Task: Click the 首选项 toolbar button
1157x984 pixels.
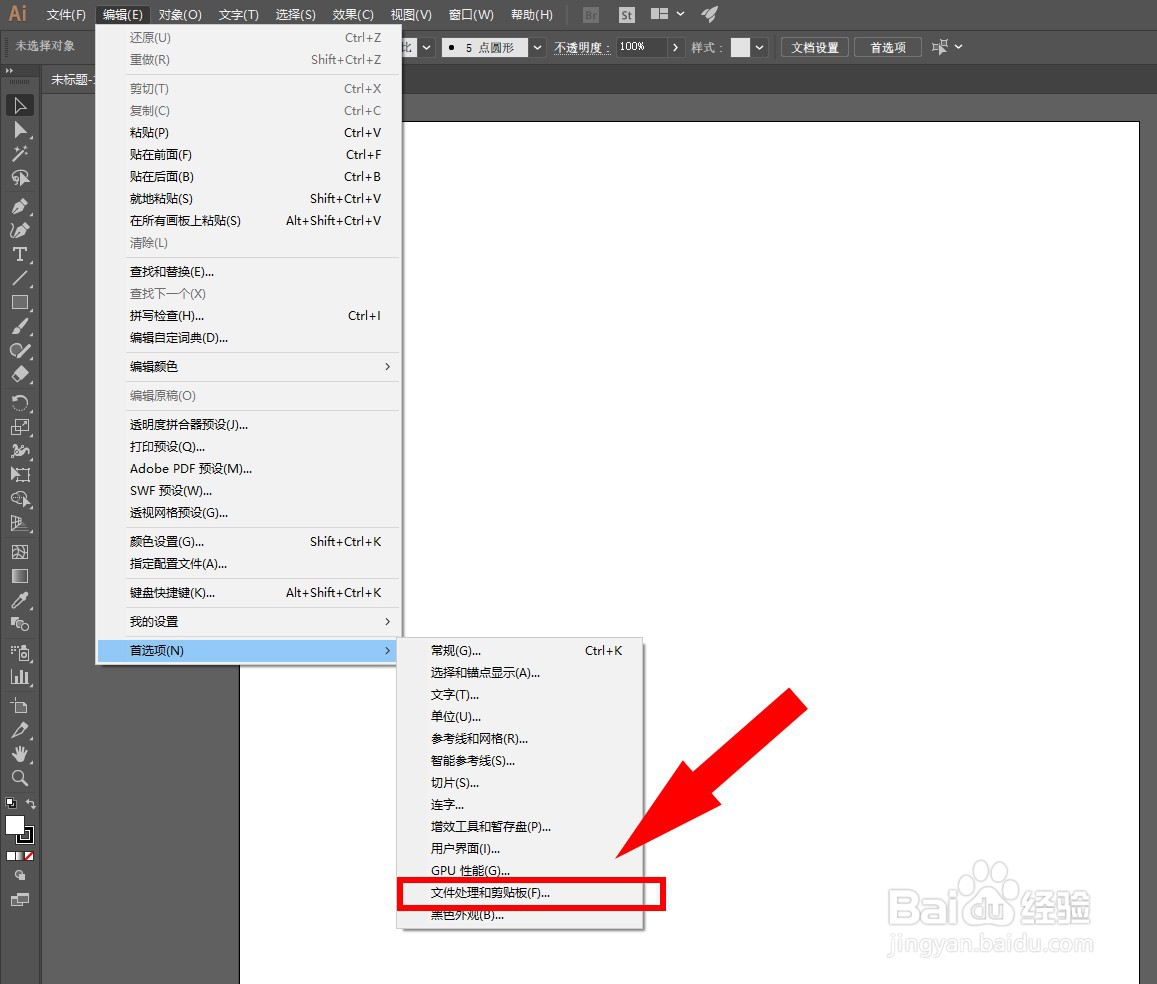Action: (888, 47)
